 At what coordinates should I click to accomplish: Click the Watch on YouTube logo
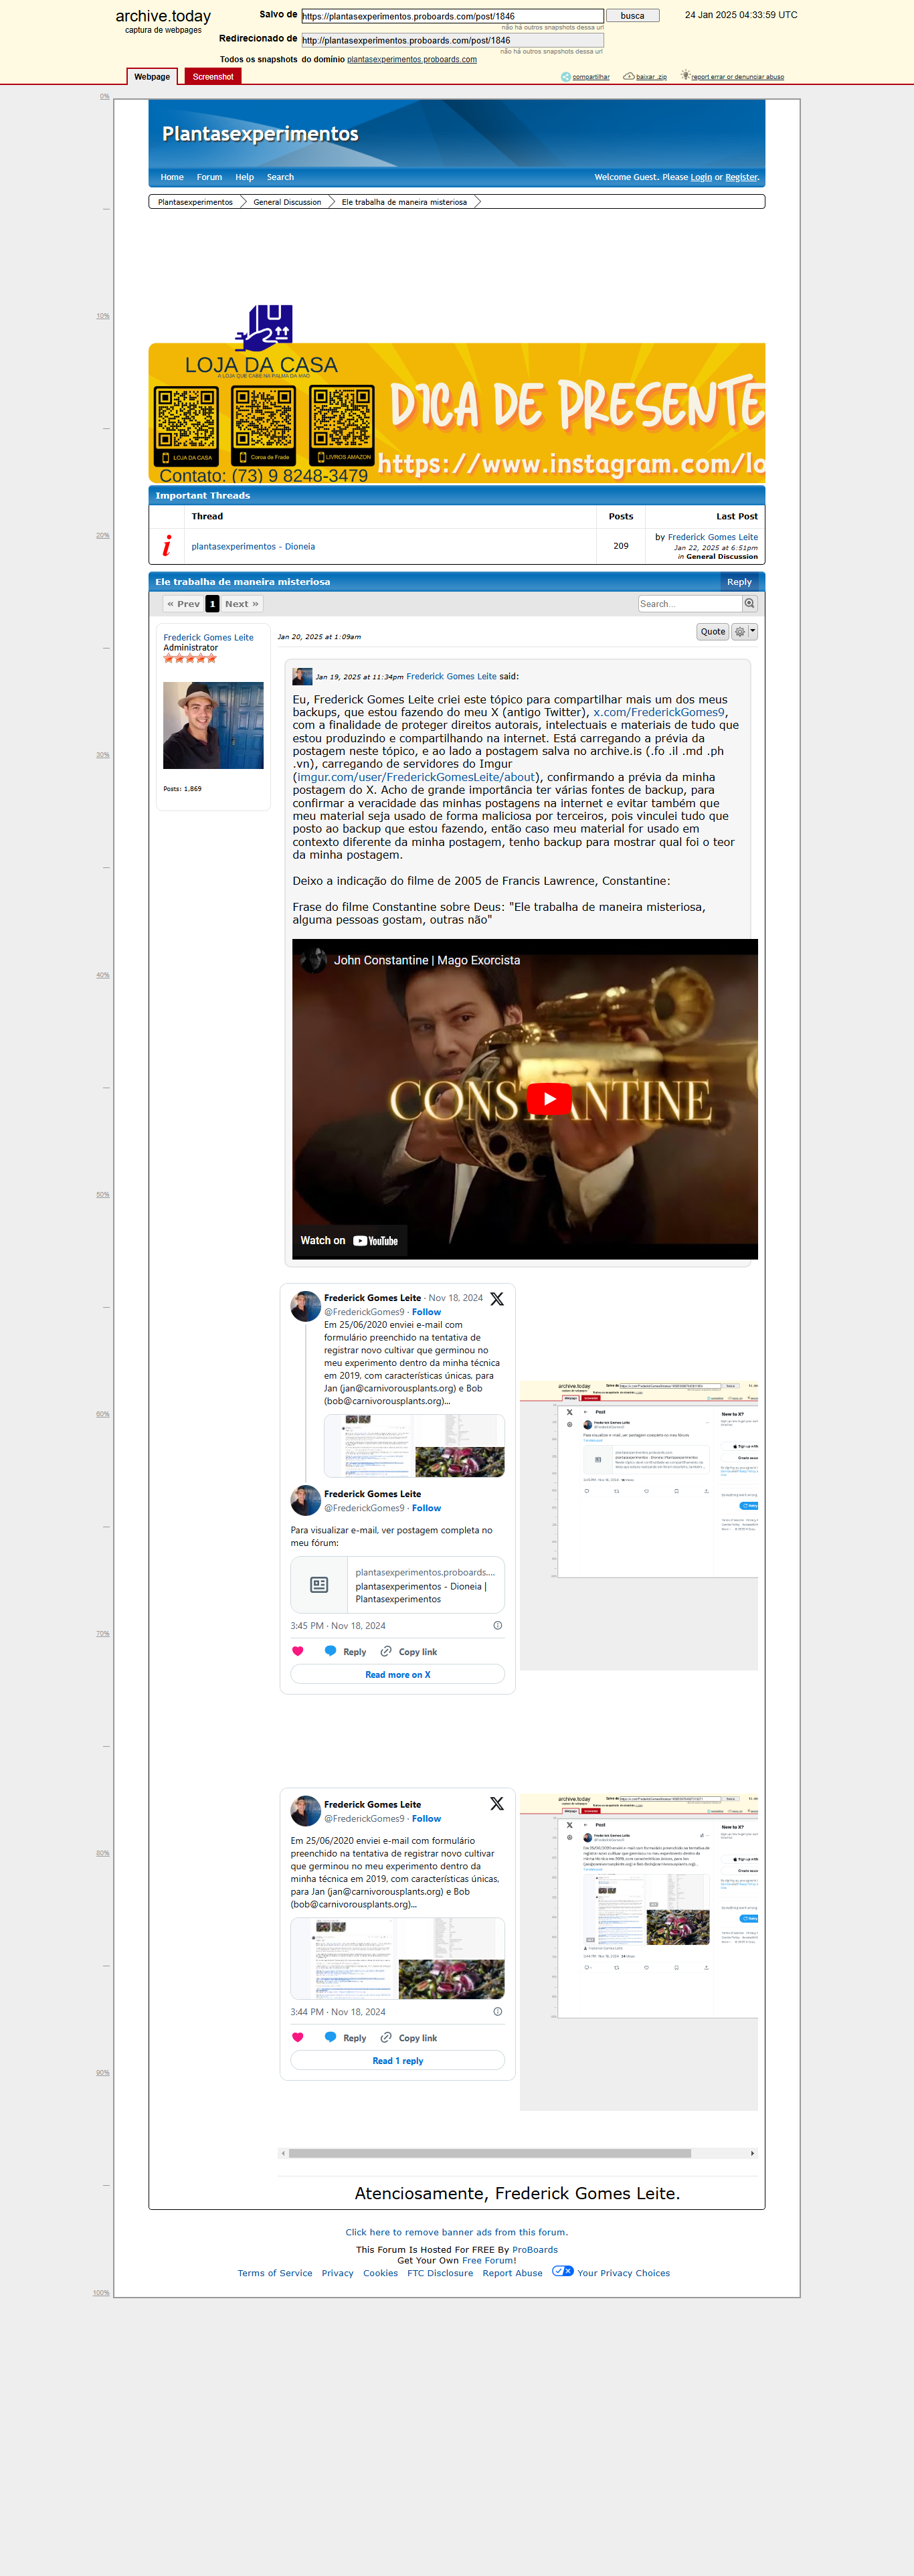click(375, 1241)
